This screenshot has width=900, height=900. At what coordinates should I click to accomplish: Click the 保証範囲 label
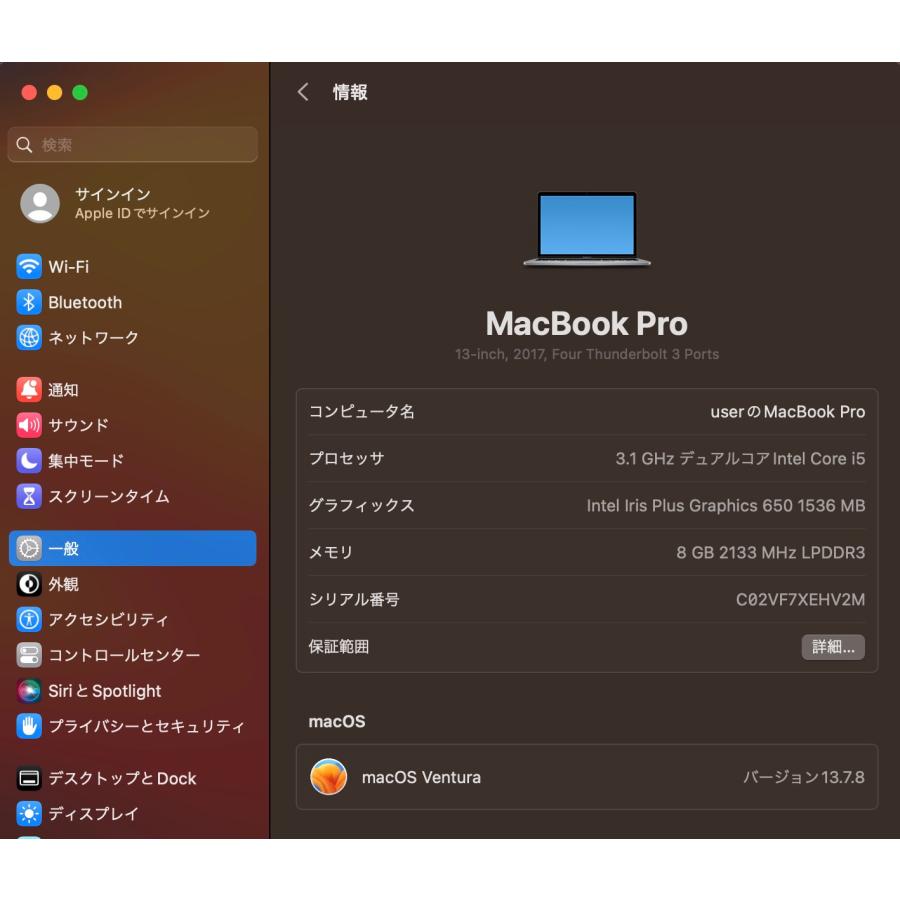tap(339, 647)
